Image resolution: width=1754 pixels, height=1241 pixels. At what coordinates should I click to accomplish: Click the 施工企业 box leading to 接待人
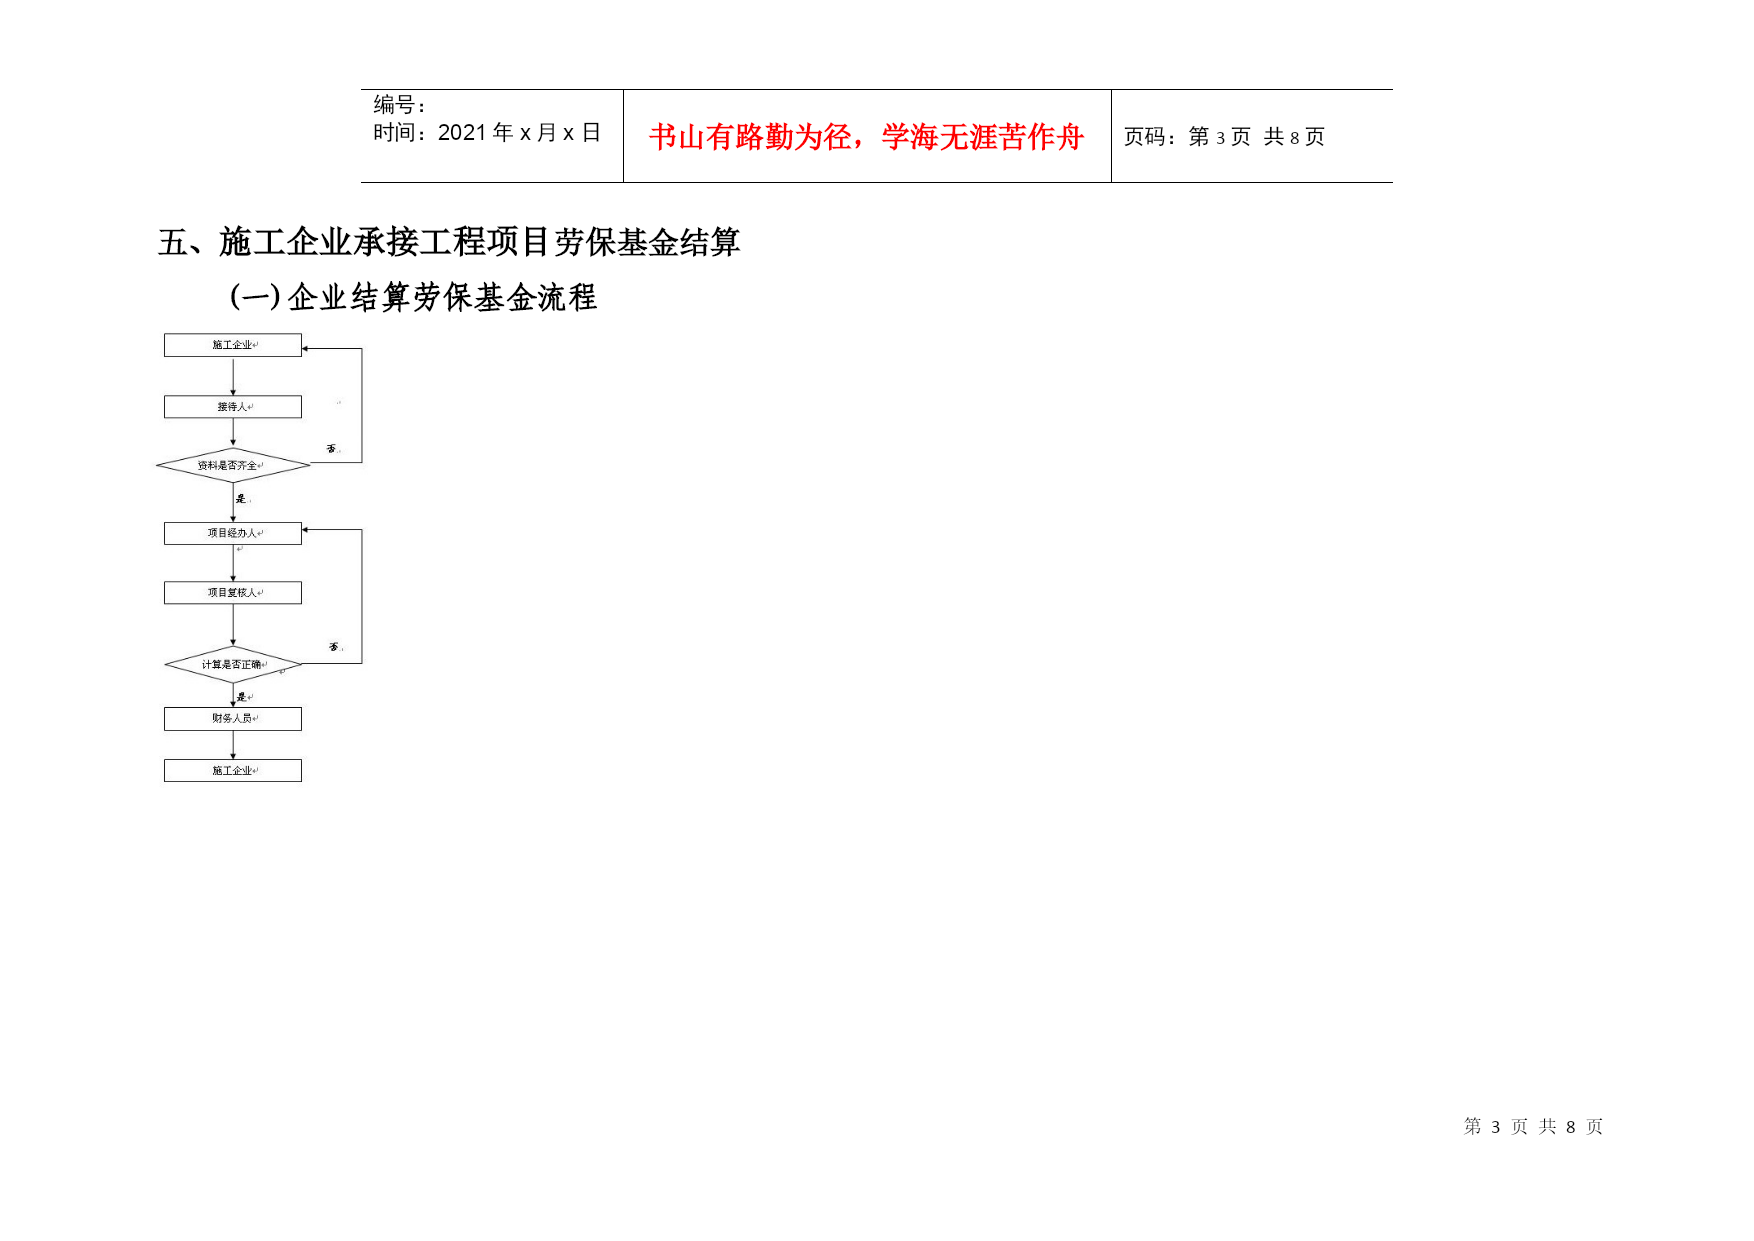[233, 345]
